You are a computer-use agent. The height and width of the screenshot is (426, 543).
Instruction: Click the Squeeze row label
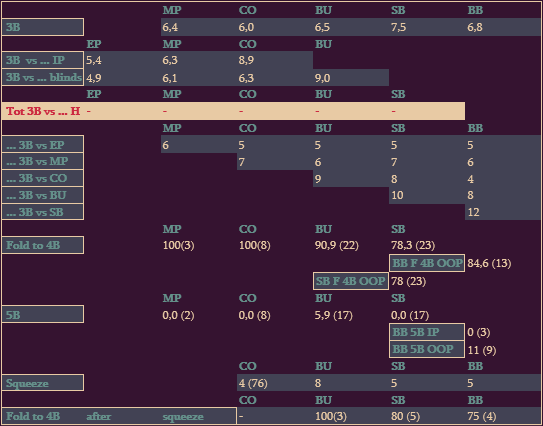click(42, 383)
